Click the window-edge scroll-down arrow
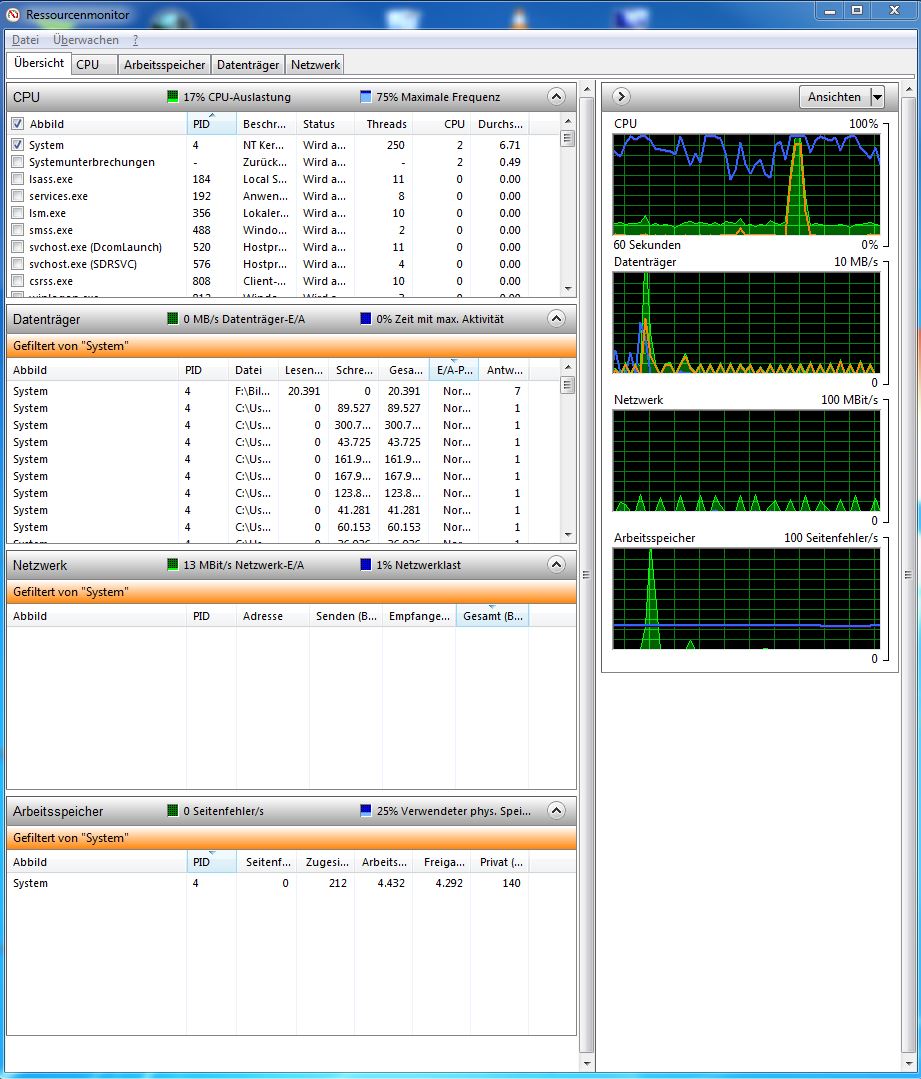921x1079 pixels. coord(909,1063)
